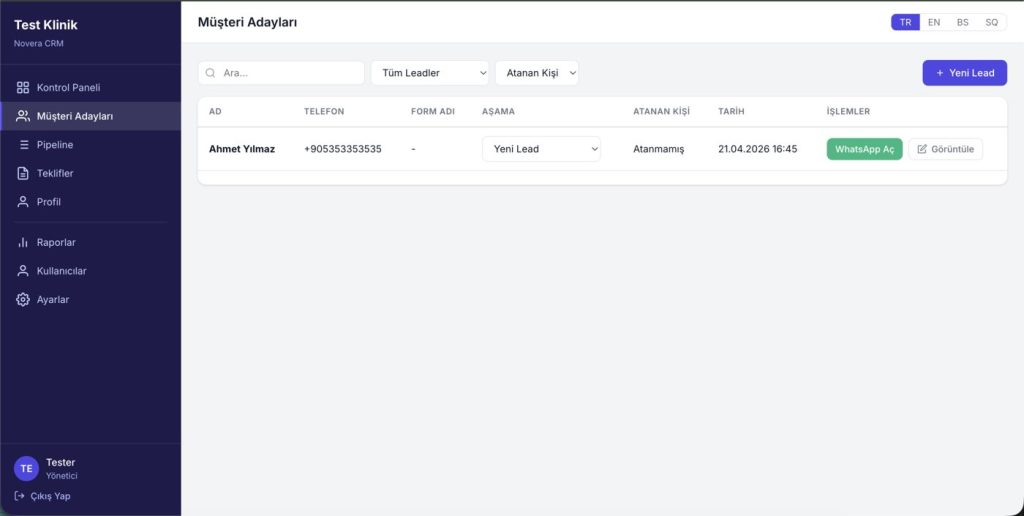Open Ahmet Yılmaz's Yeni Lead stage dropdown
The width and height of the screenshot is (1024, 516).
[x=541, y=149]
